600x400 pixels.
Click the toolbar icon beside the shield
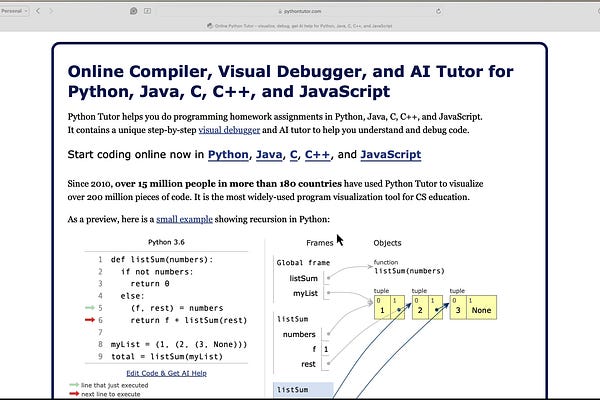pyautogui.click(x=147, y=11)
